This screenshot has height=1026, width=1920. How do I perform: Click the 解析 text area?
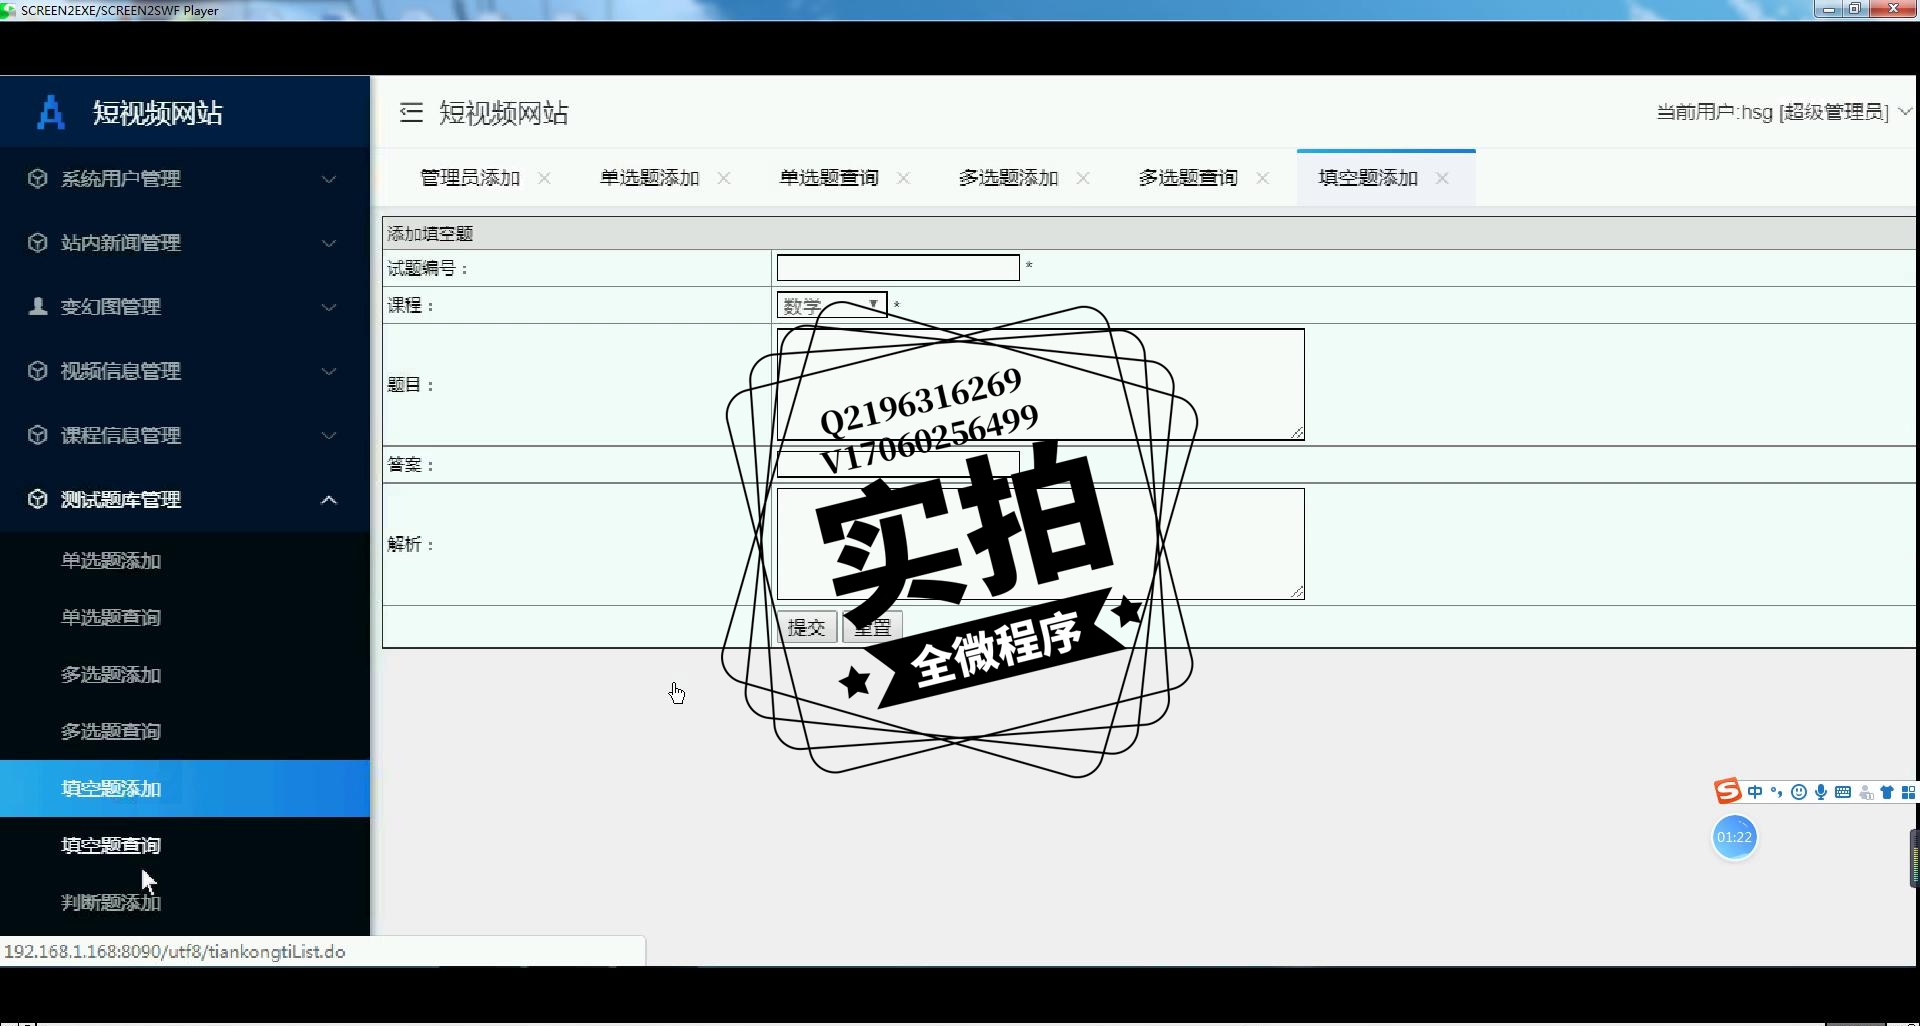click(x=1041, y=544)
